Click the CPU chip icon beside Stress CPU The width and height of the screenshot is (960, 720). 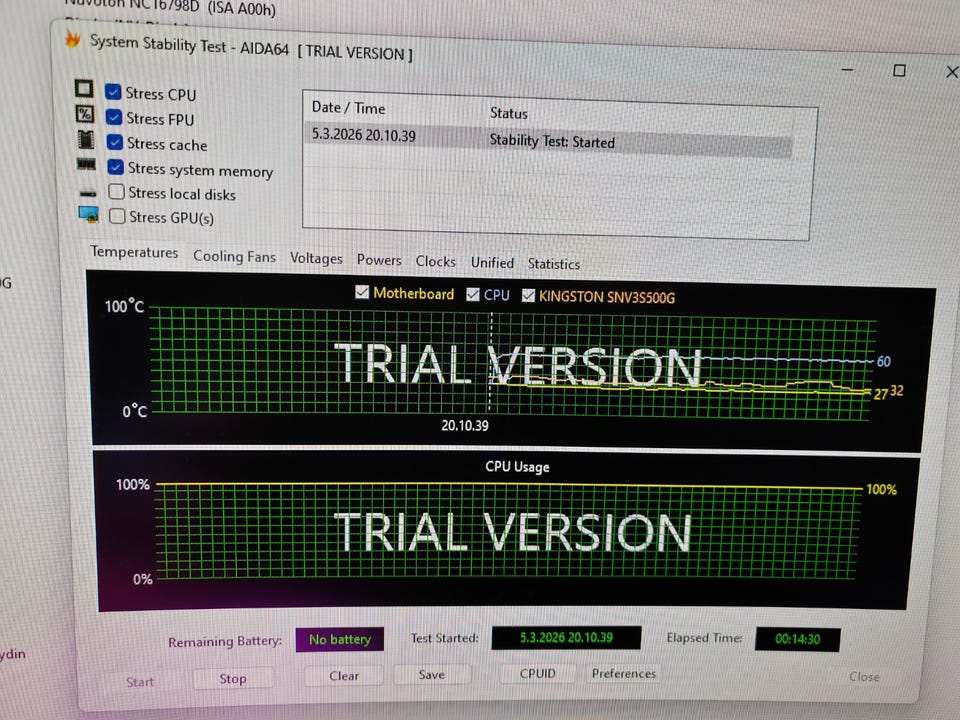click(84, 89)
